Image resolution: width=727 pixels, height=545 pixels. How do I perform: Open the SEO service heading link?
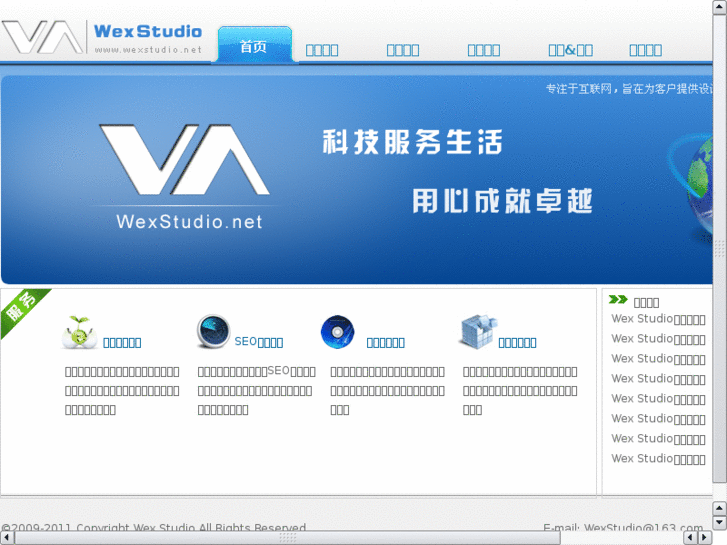(259, 342)
